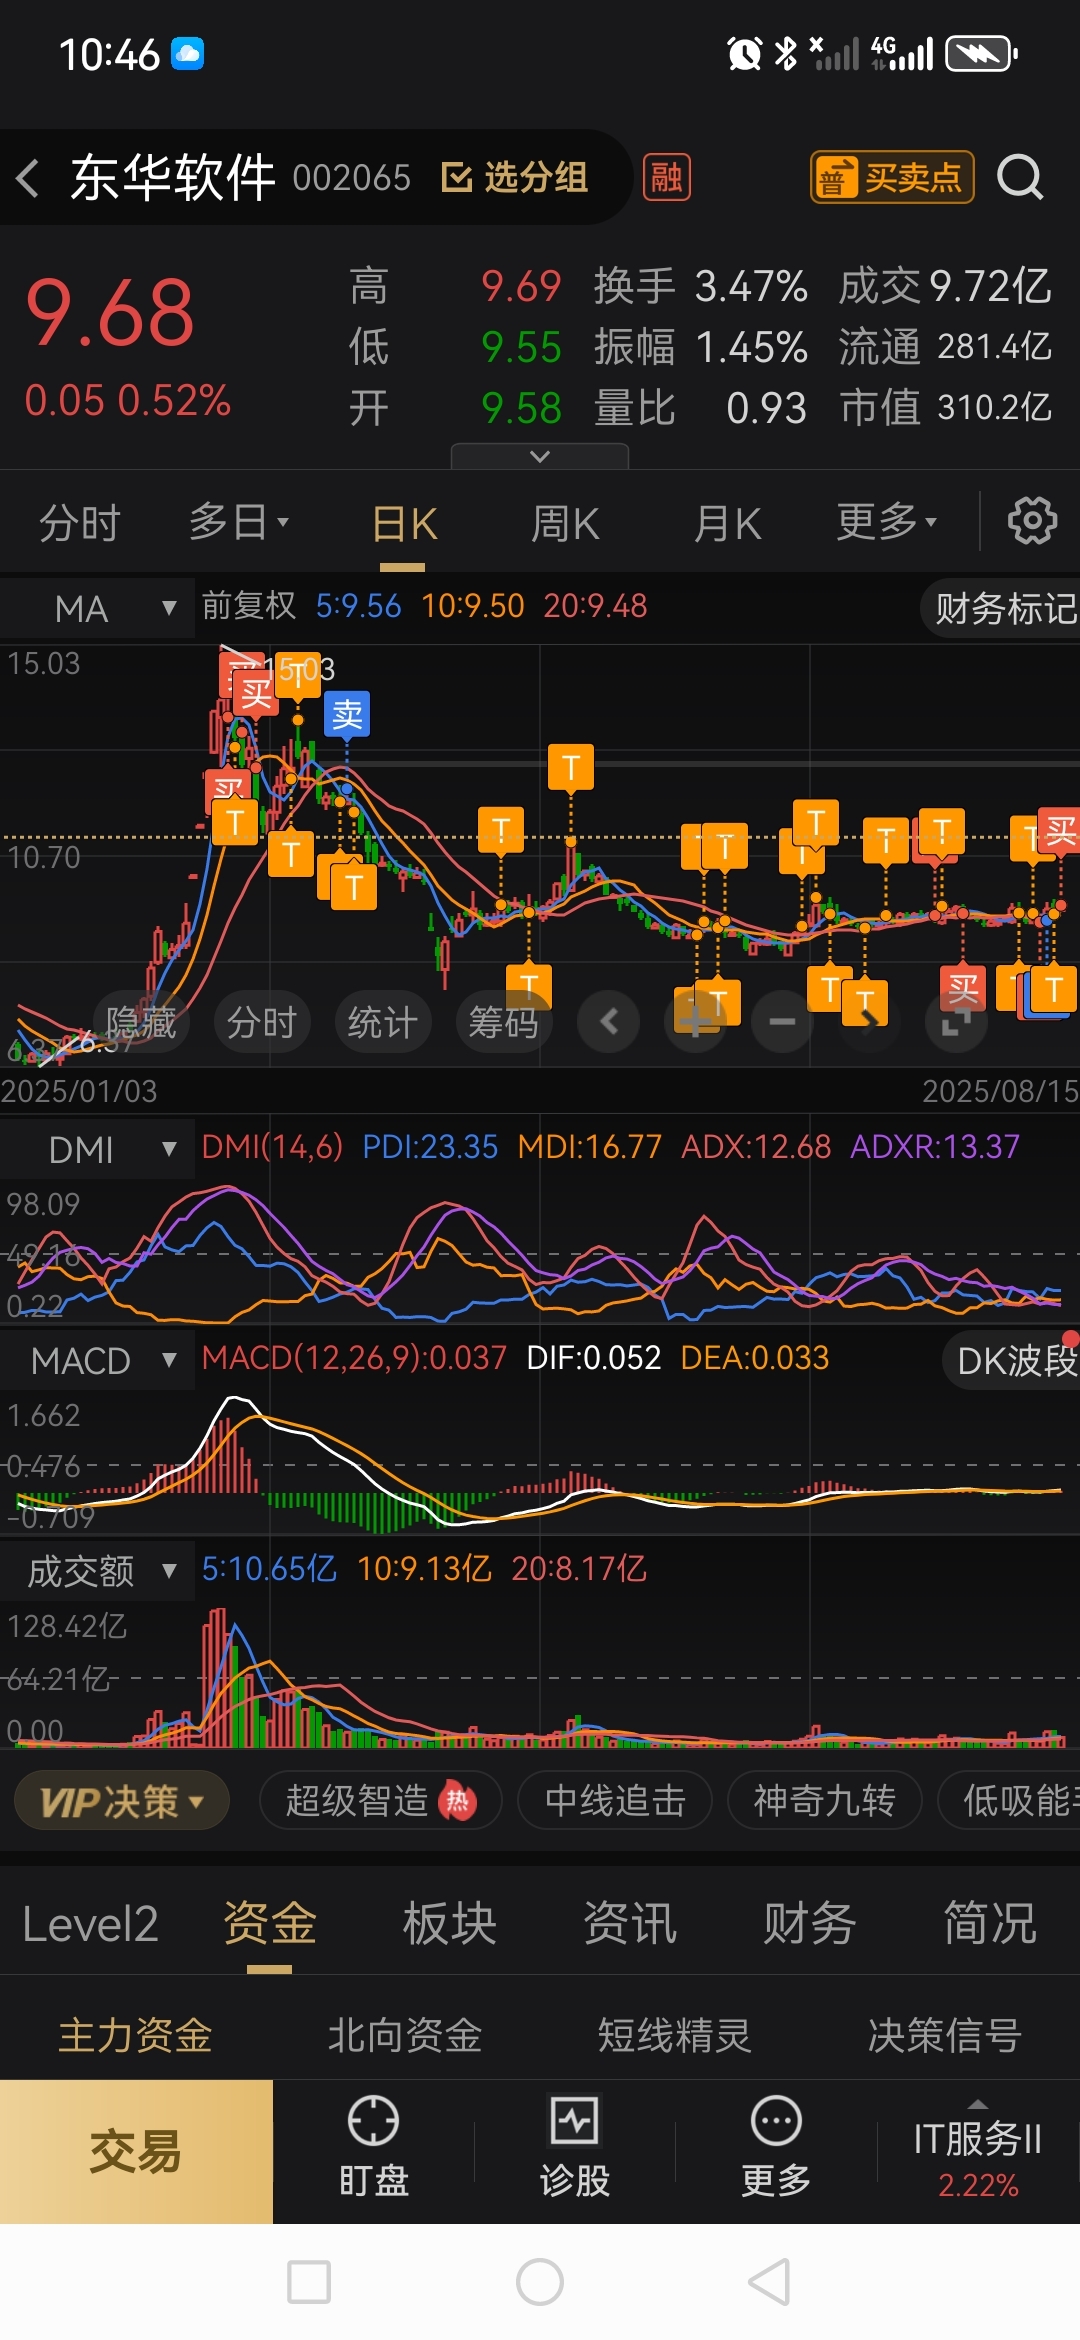The width and height of the screenshot is (1080, 2340).
Task: Select the 月K tab
Action: coord(727,523)
